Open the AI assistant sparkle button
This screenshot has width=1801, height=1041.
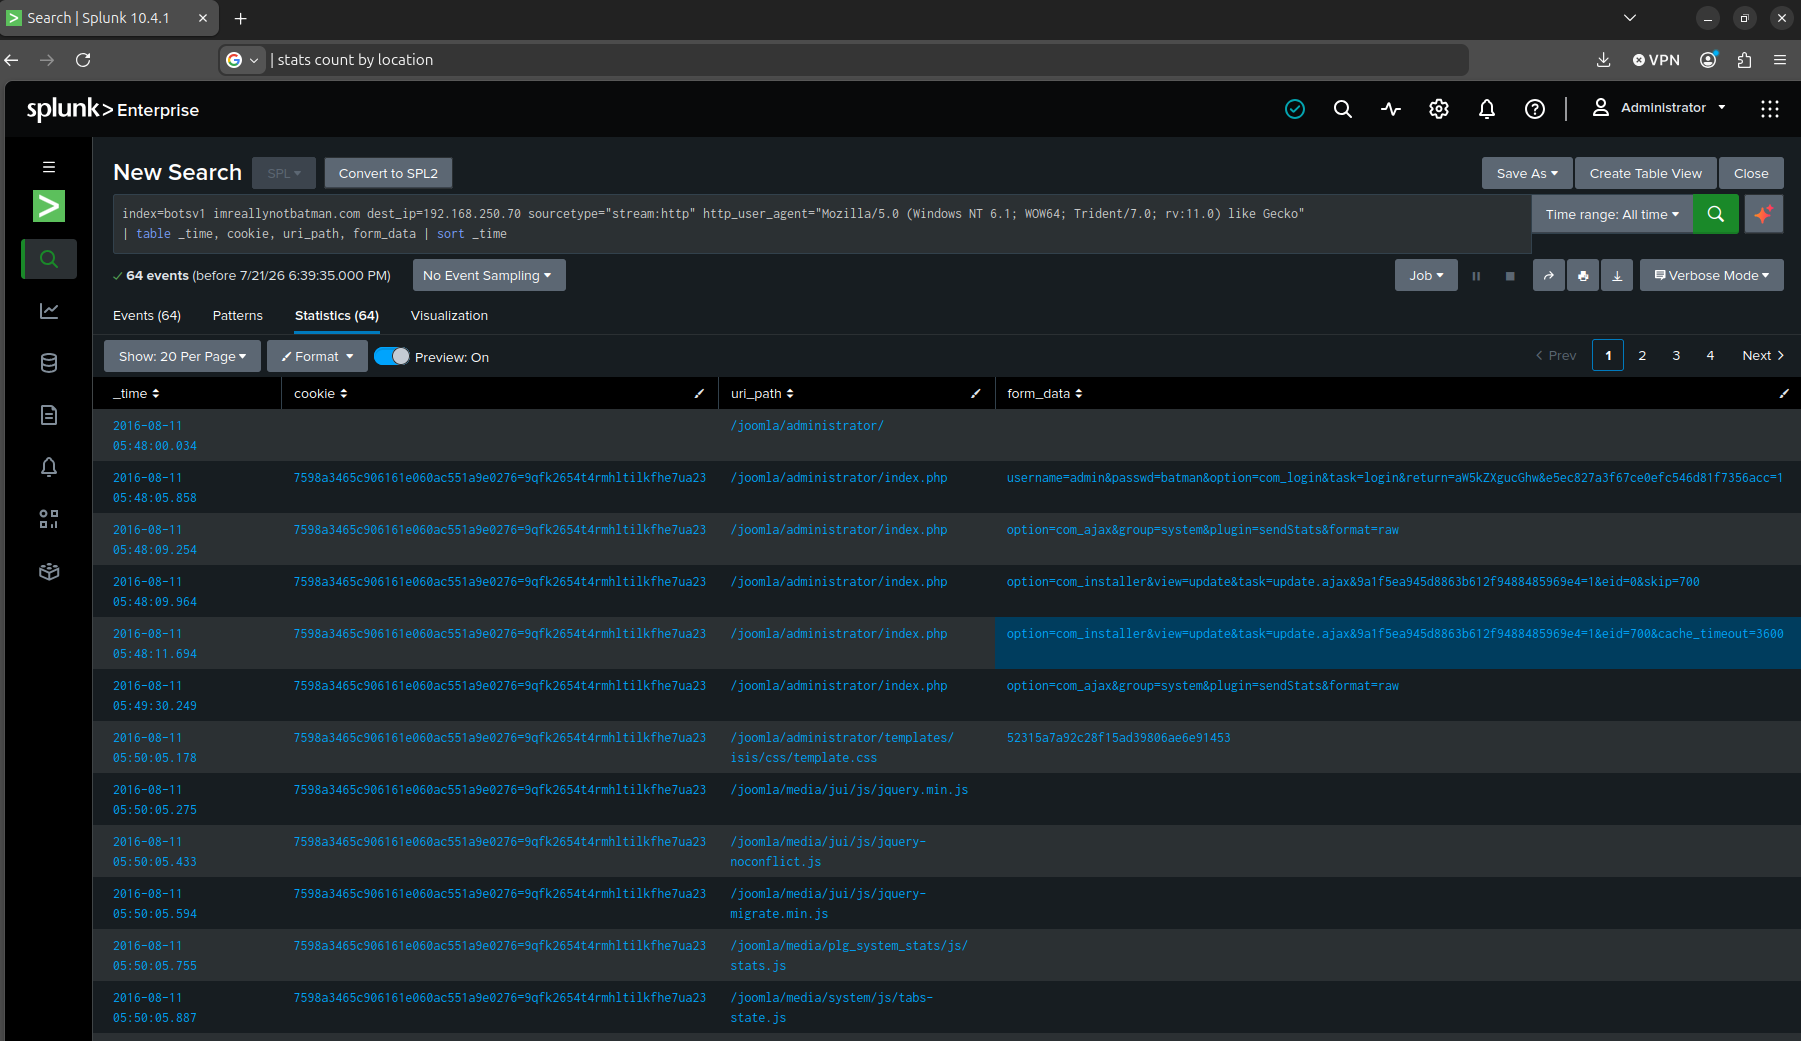[x=1764, y=214]
